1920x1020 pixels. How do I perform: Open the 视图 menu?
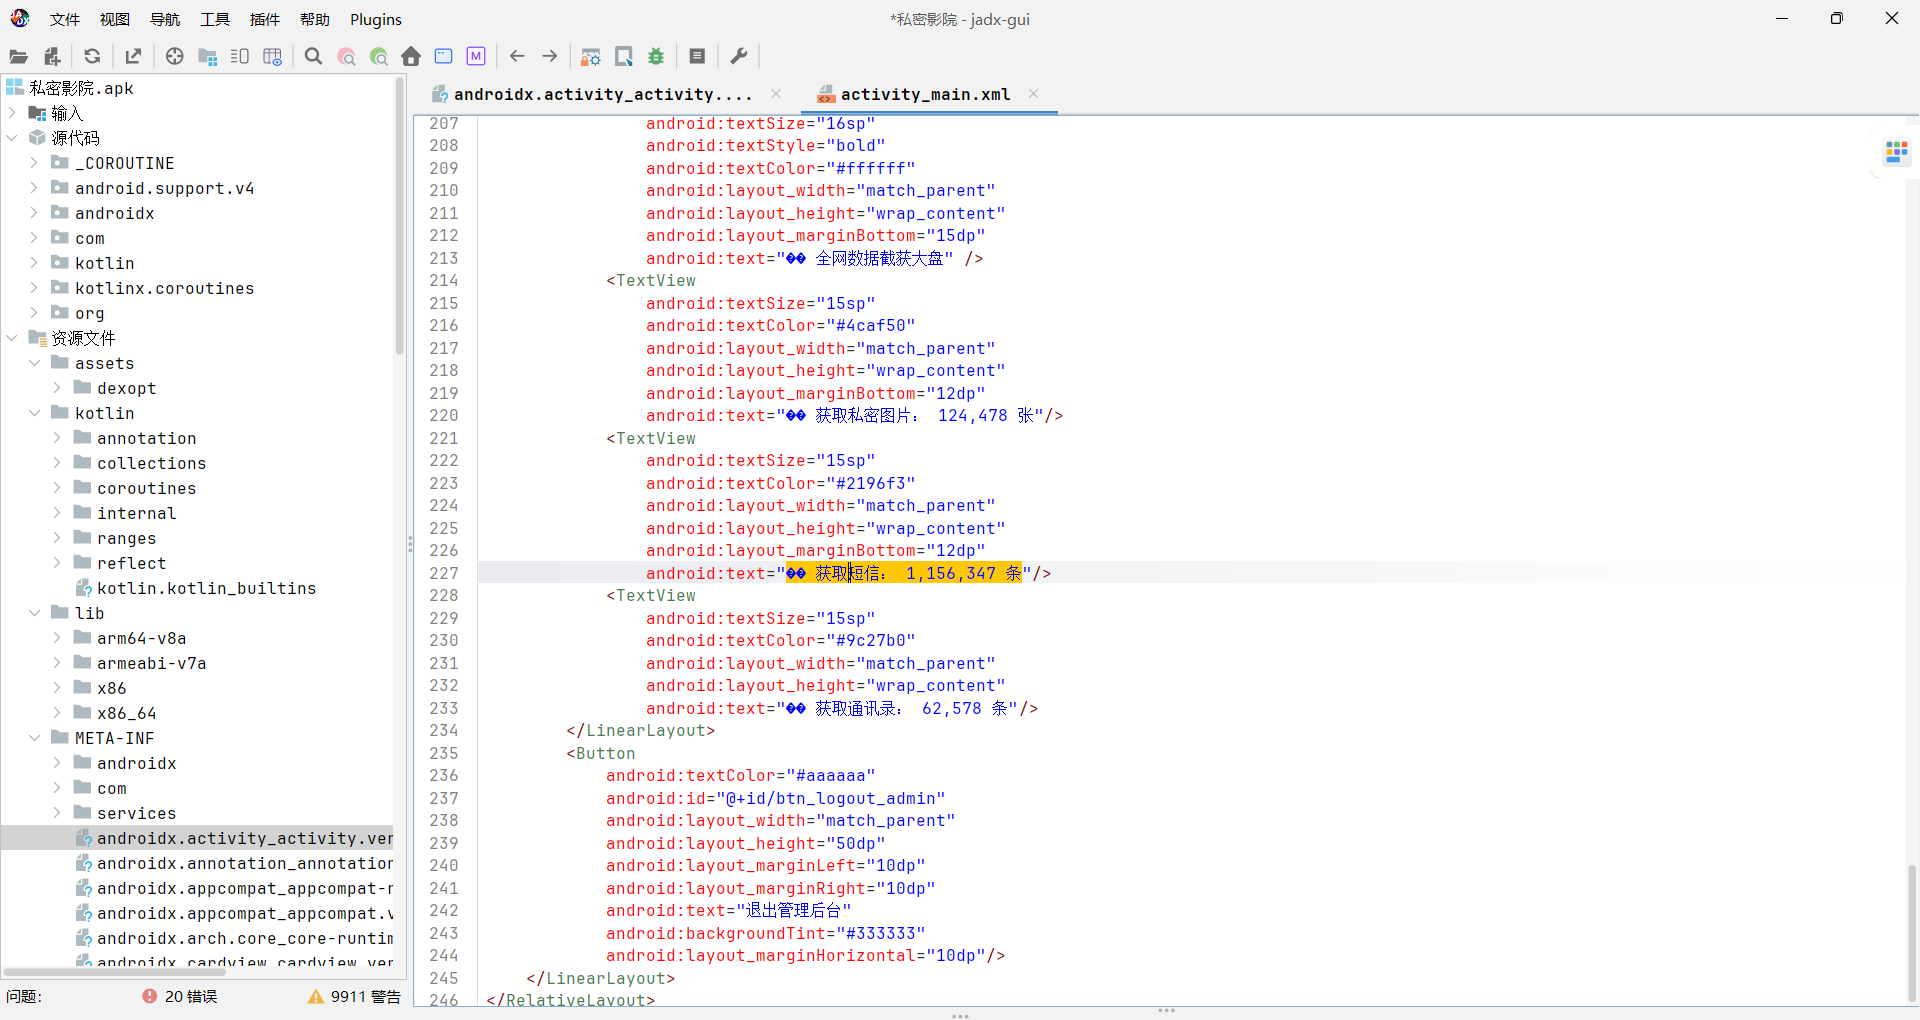pyautogui.click(x=115, y=19)
